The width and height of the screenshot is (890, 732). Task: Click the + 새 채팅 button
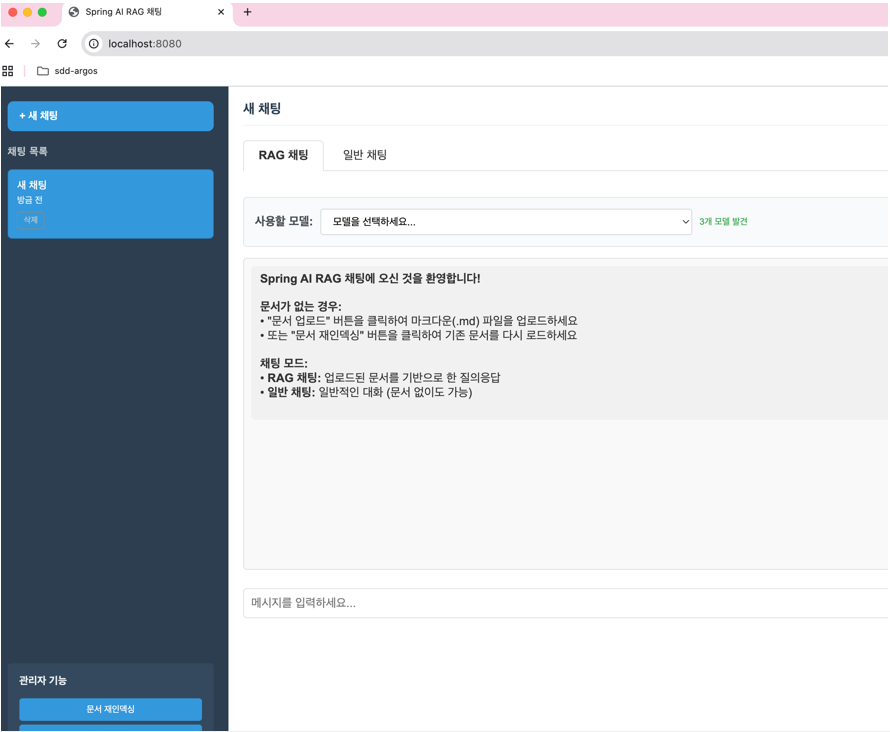click(110, 116)
